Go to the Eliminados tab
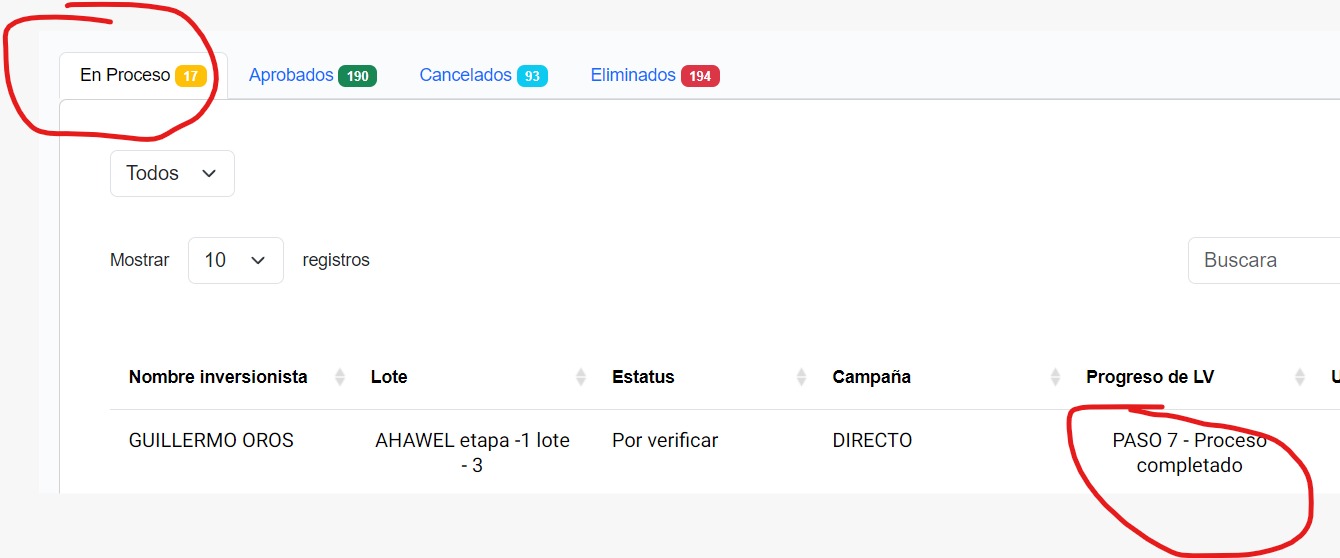The height and width of the screenshot is (558, 1340). (633, 75)
